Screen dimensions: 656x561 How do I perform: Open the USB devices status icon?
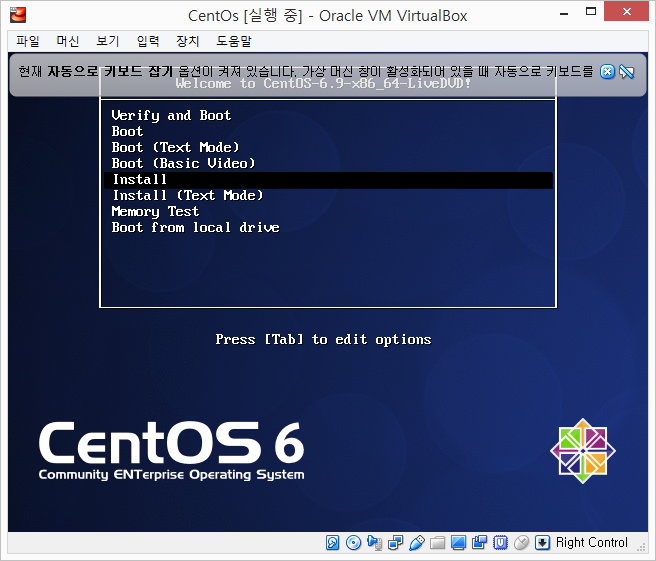point(417,543)
